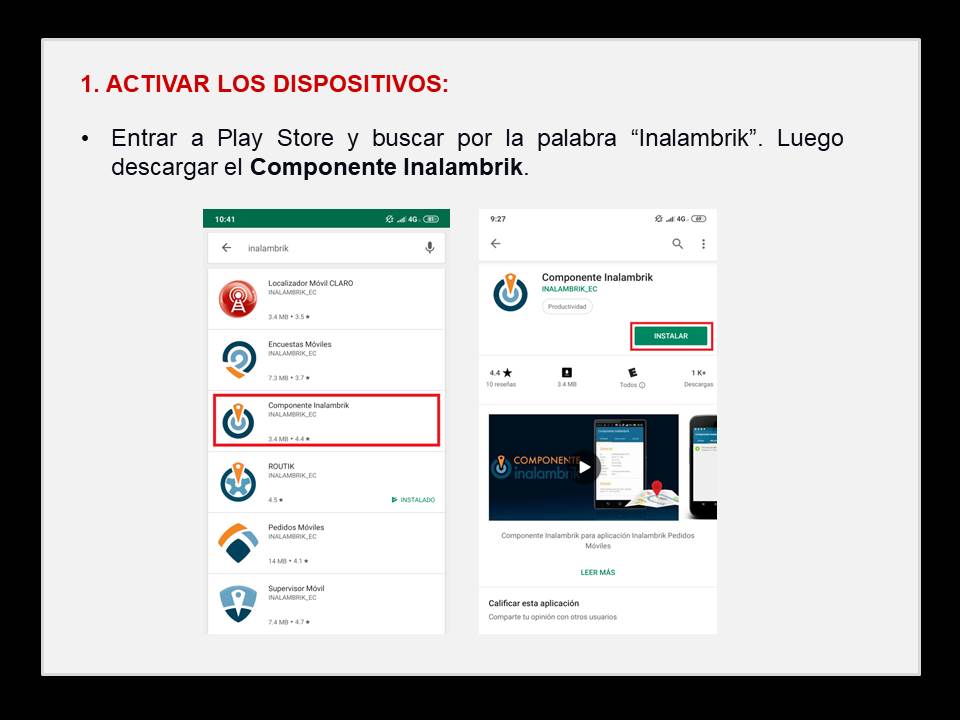Open Encuestas Móviles app icon

238,359
